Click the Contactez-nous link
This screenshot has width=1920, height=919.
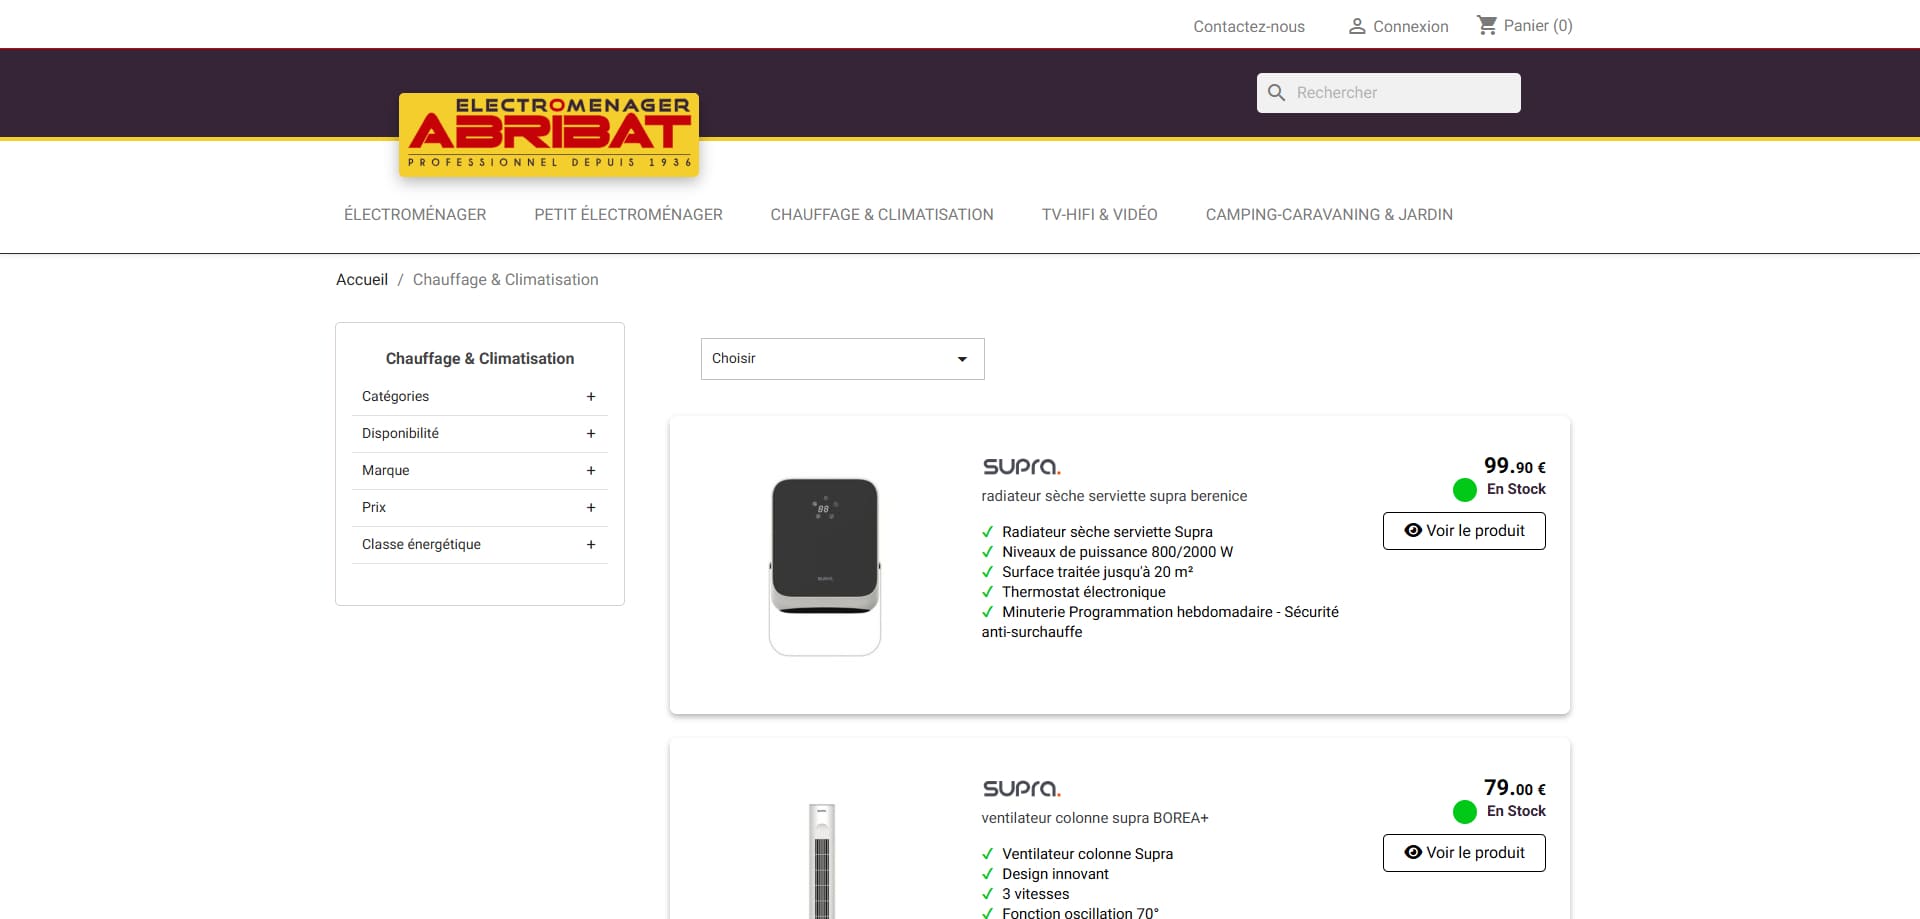pyautogui.click(x=1249, y=26)
